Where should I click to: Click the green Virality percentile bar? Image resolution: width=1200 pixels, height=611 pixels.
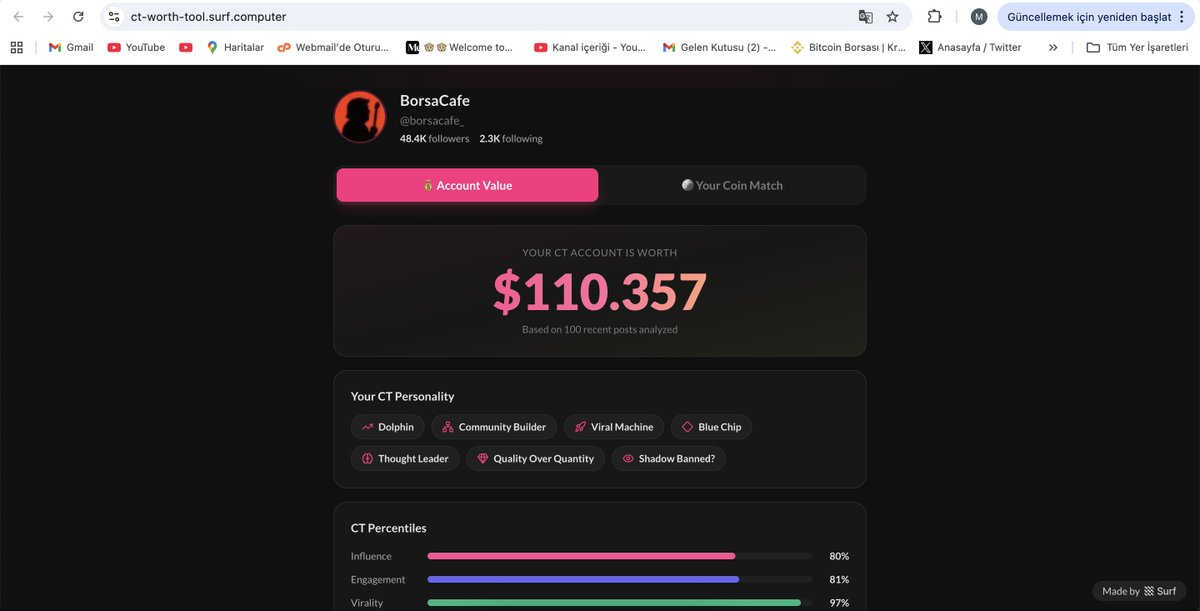coord(614,603)
